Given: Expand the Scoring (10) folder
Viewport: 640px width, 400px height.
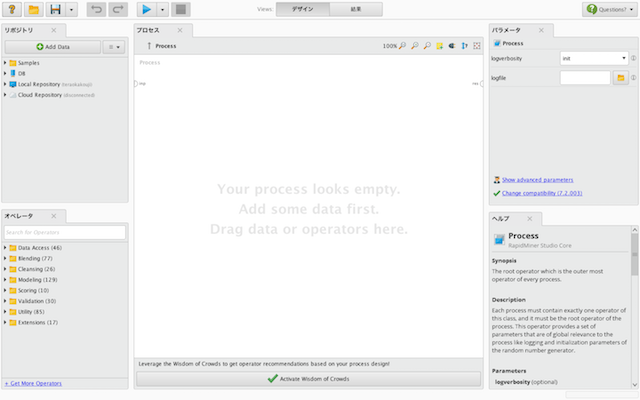Looking at the screenshot, I should coord(5,290).
